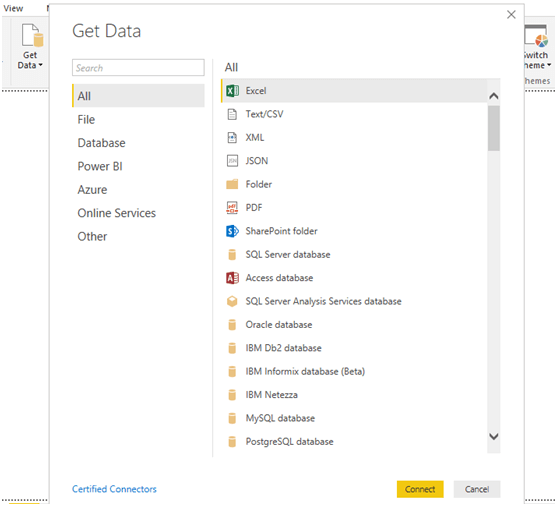
Task: Click the JSON file icon
Action: pos(232,161)
